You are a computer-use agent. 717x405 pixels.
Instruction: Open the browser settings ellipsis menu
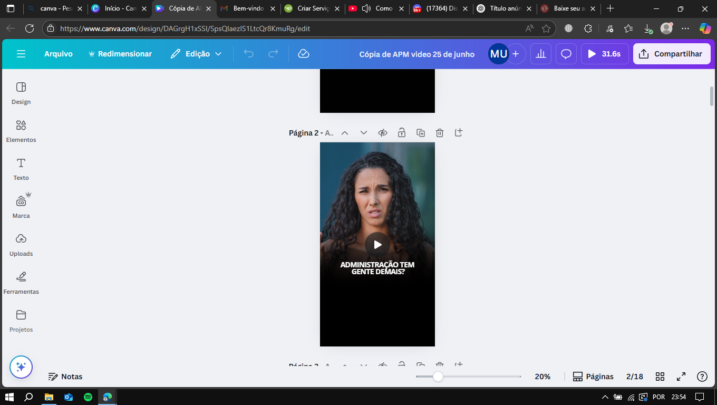pos(685,28)
